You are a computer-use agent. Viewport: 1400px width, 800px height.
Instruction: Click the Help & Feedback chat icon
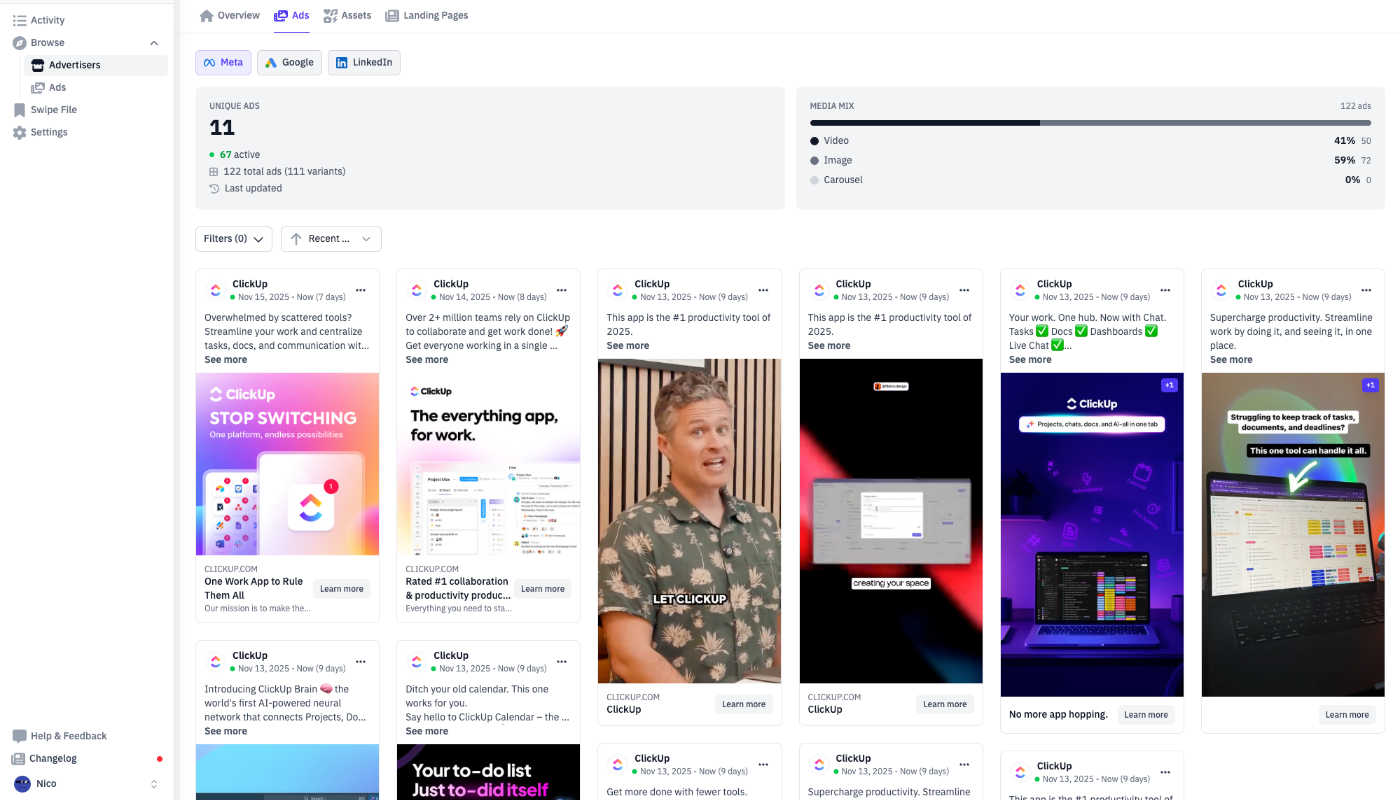[x=21, y=735]
